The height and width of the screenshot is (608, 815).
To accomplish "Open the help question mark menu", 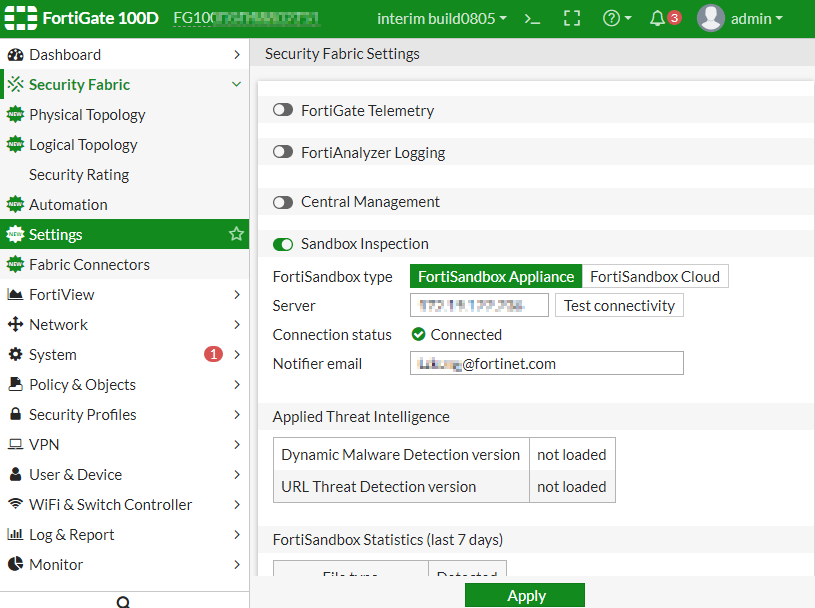I will pyautogui.click(x=617, y=19).
